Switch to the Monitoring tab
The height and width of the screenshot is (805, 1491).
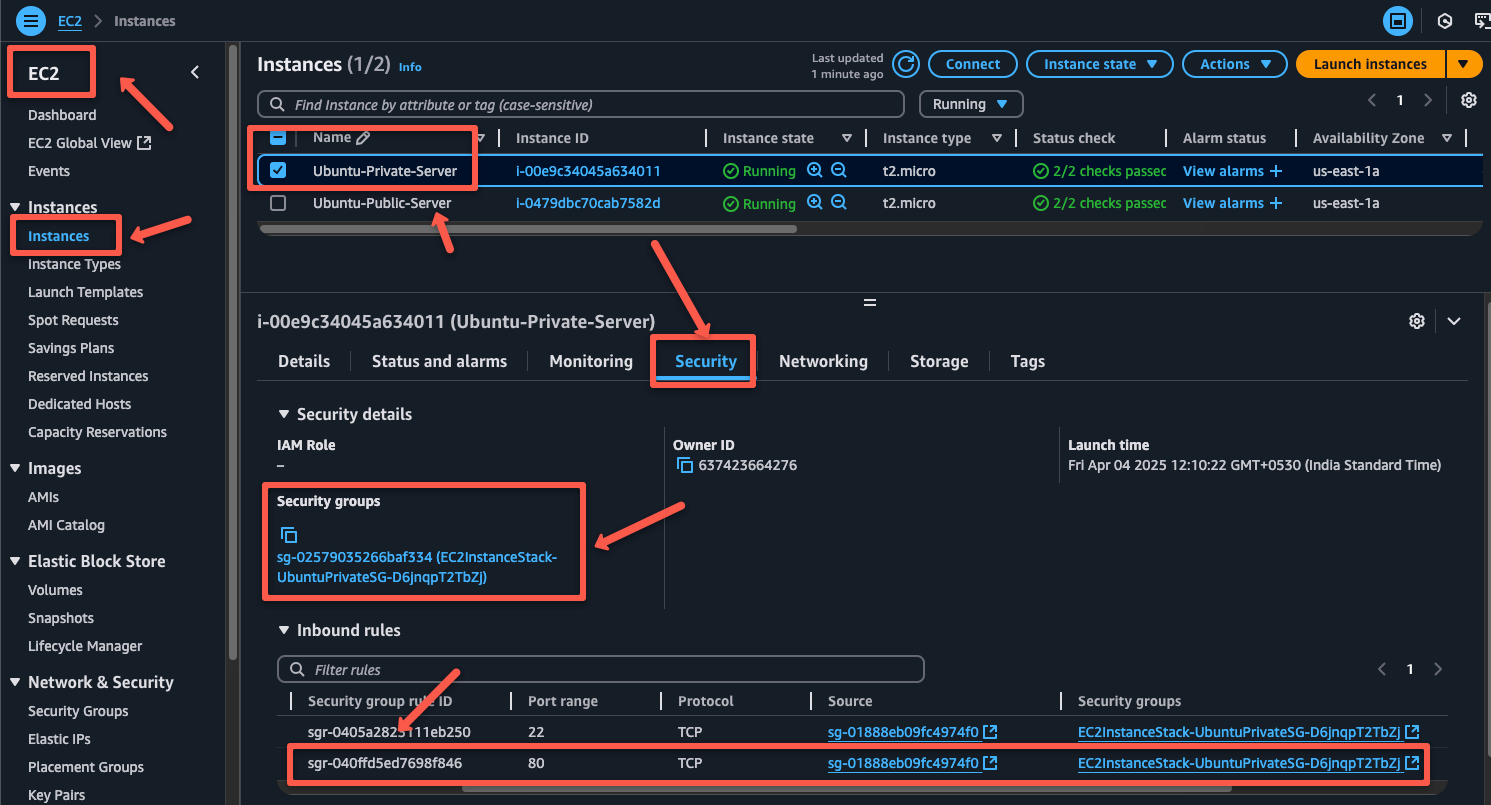point(591,361)
